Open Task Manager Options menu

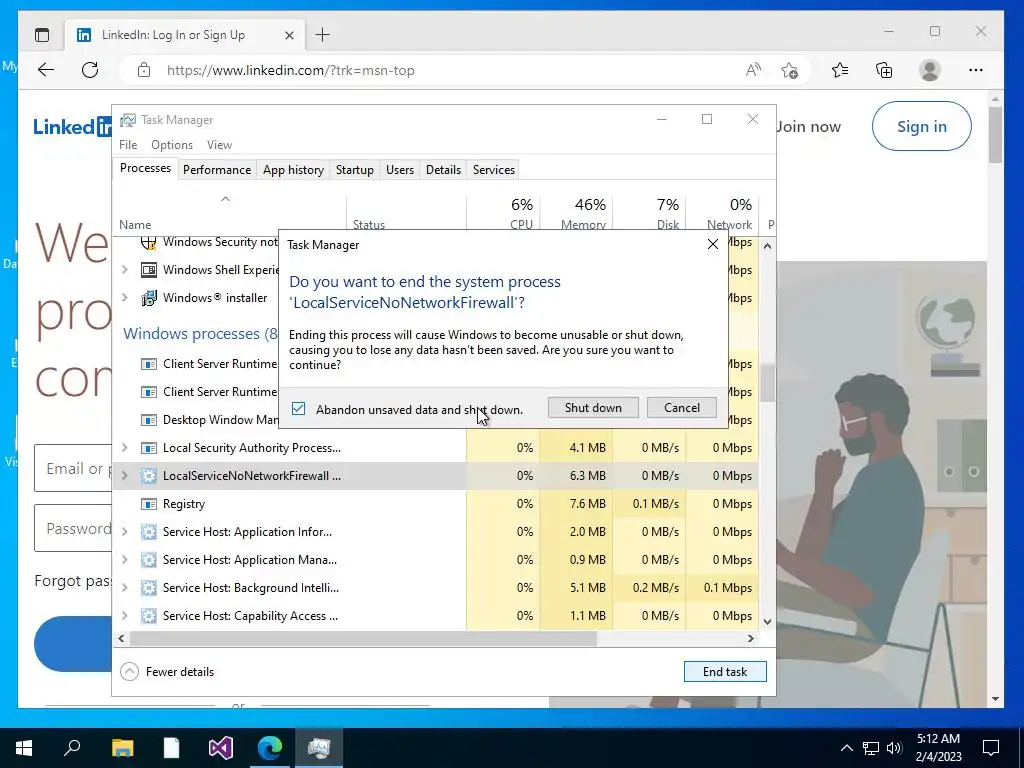click(x=172, y=145)
